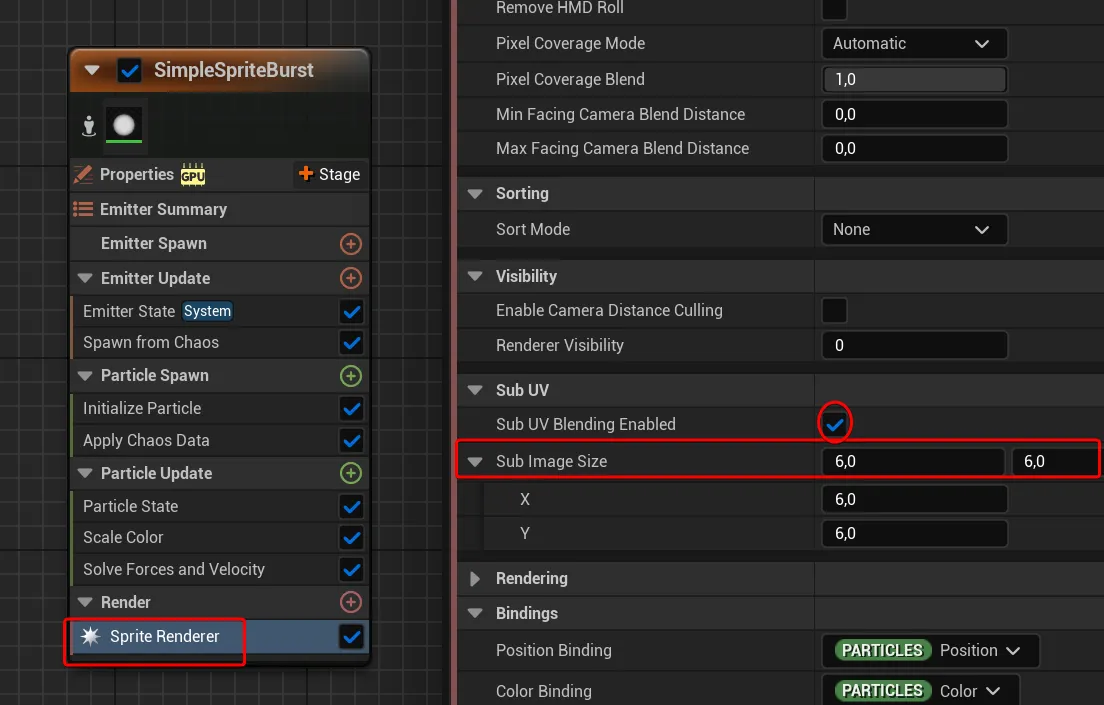
Task: Disable Sub UV Blending Enabled checkbox
Action: coord(834,424)
